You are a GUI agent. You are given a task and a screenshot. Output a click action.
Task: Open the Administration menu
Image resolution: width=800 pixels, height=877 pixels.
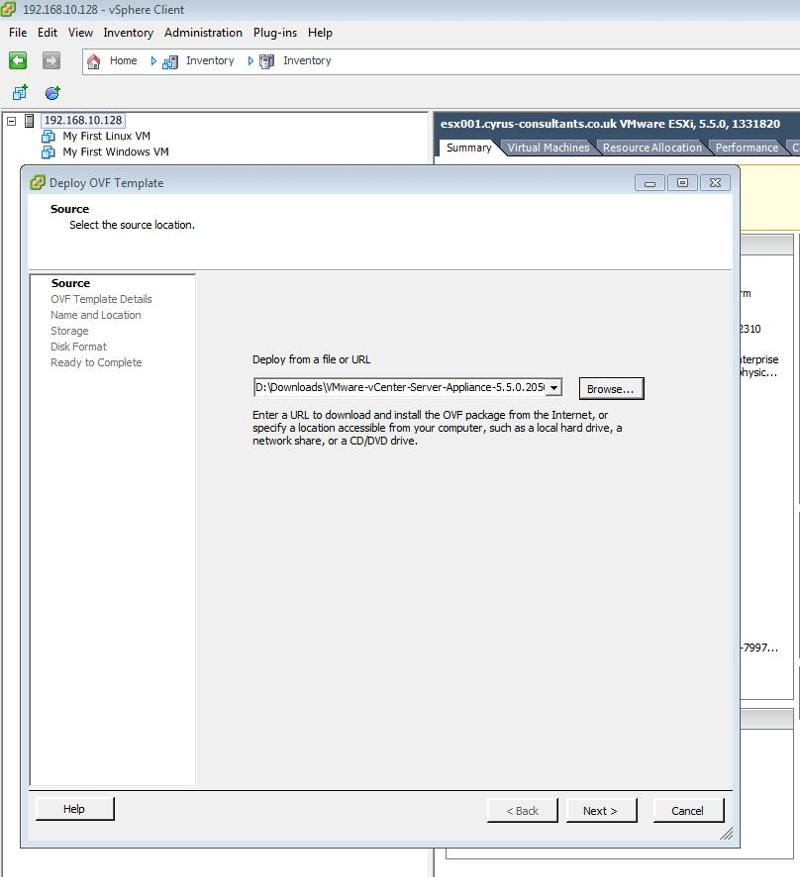click(x=203, y=32)
